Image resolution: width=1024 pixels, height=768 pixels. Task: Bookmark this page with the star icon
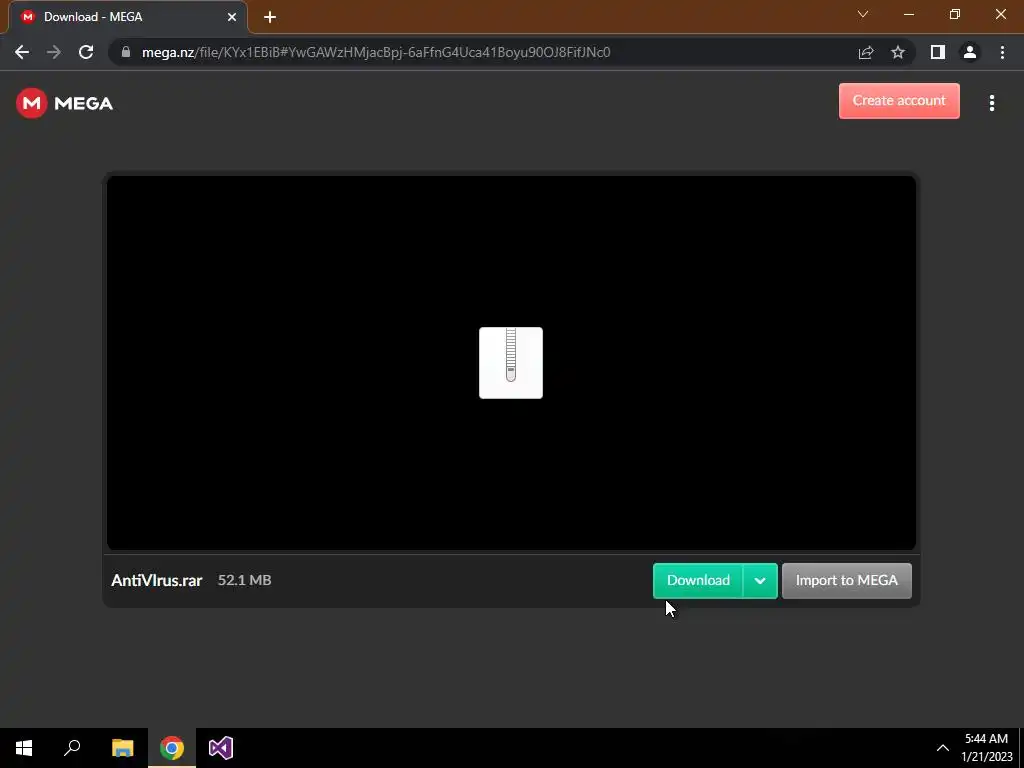(x=898, y=52)
